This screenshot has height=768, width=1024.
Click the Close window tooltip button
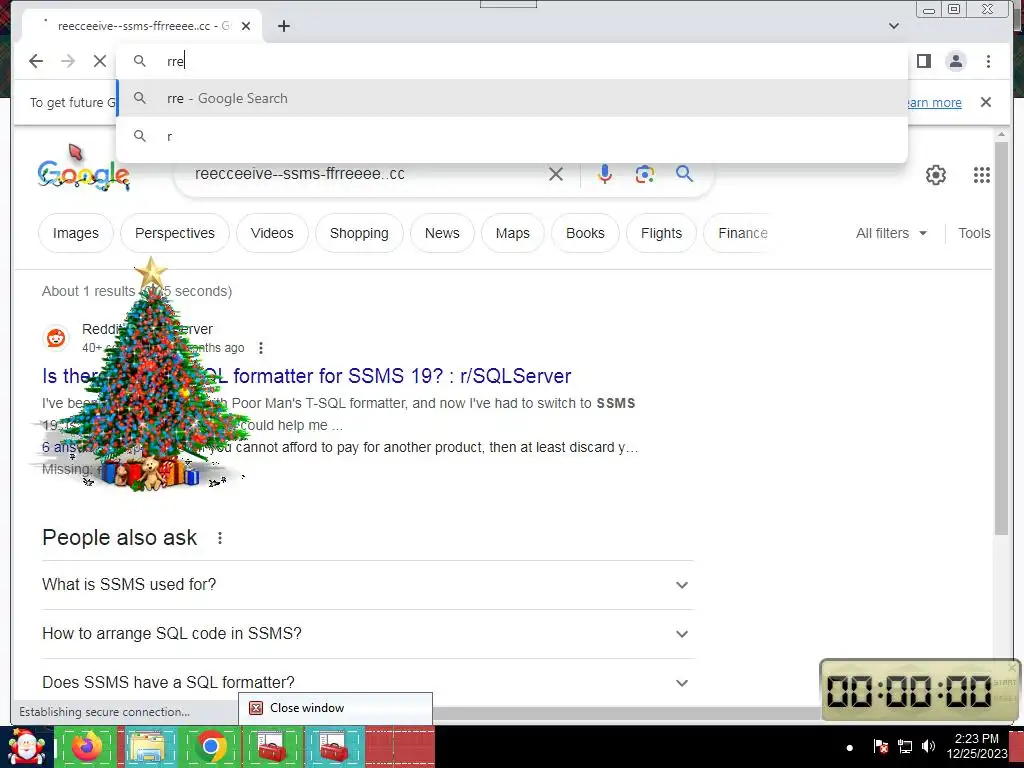point(335,708)
